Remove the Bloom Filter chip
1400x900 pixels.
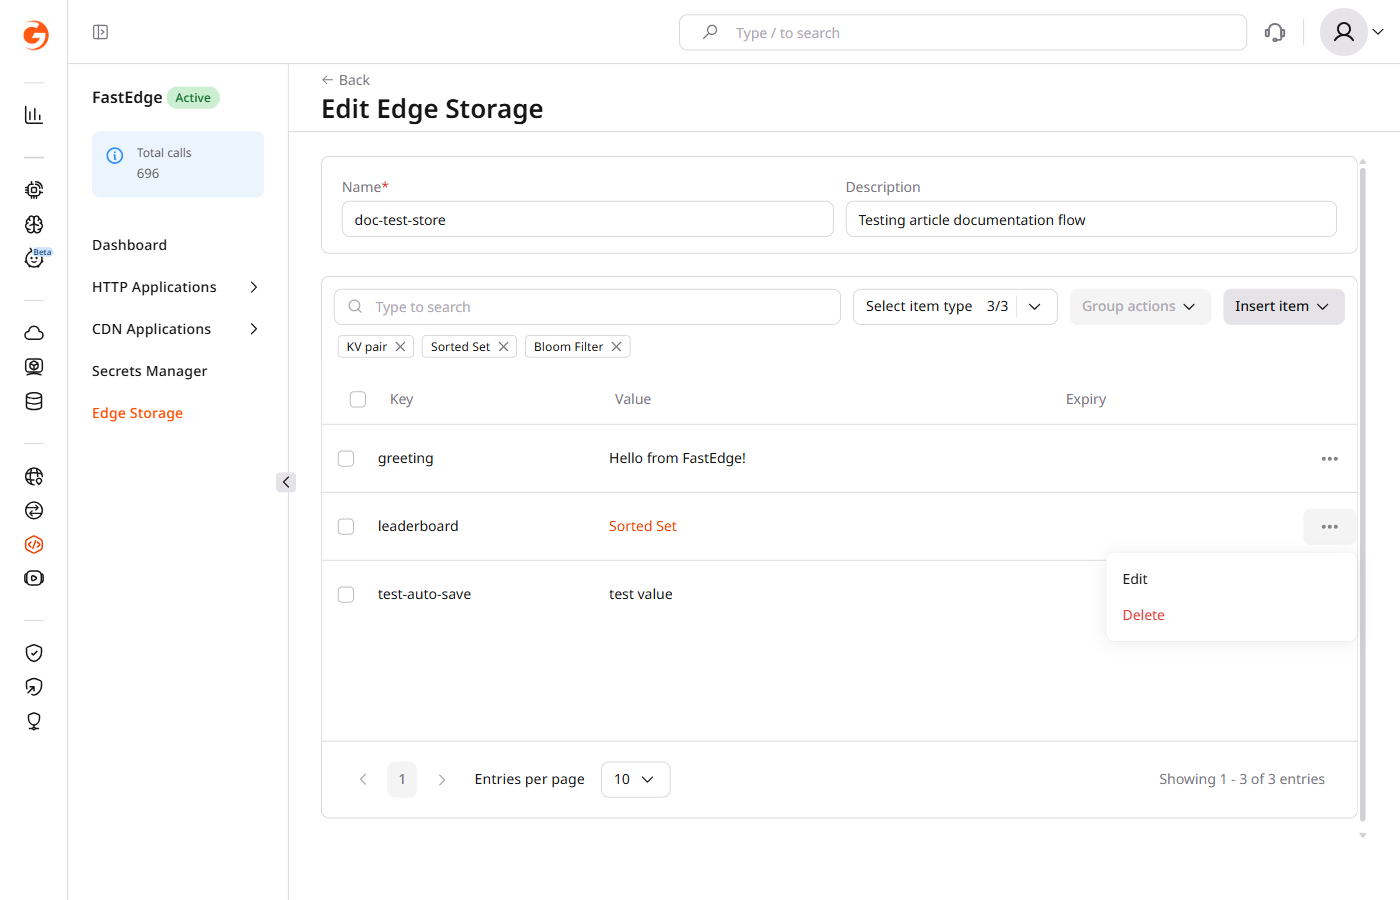[616, 347]
